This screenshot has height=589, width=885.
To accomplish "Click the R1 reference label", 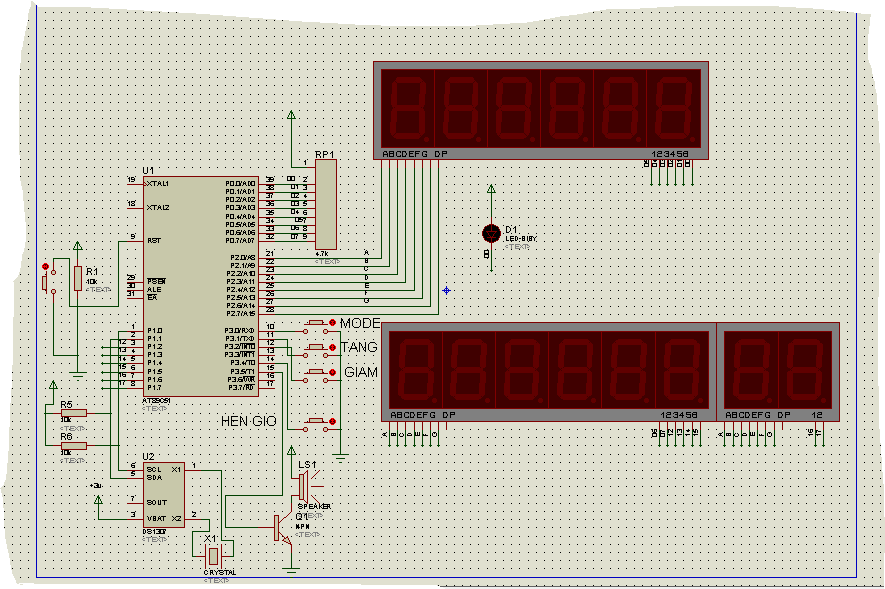I will (92, 272).
